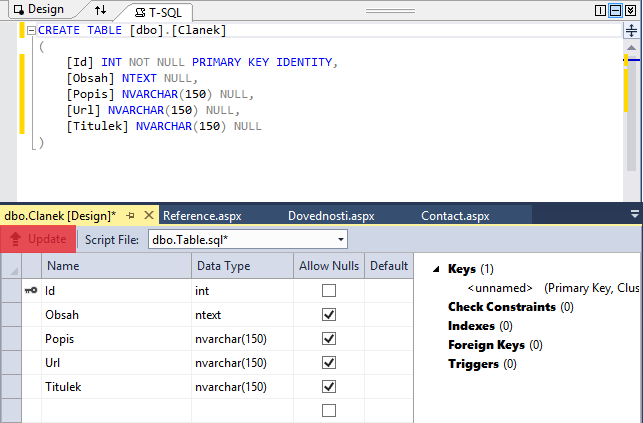
Task: Click CREATE TABLE line in T-SQL editor
Action: point(132,30)
